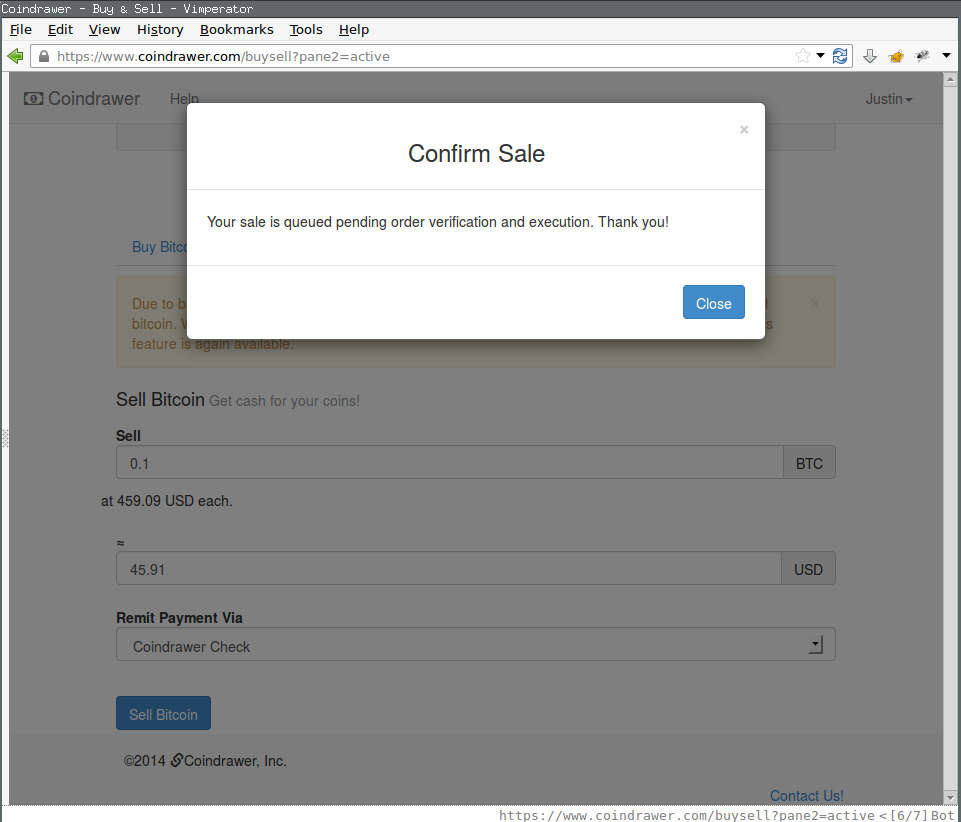Expand the toolbar overflow arrow
Screen dimensions: 961x822
point(946,56)
